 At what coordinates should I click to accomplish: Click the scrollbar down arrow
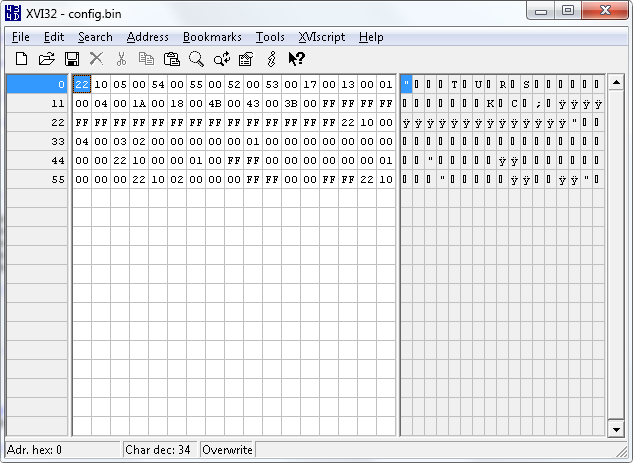[x=616, y=429]
